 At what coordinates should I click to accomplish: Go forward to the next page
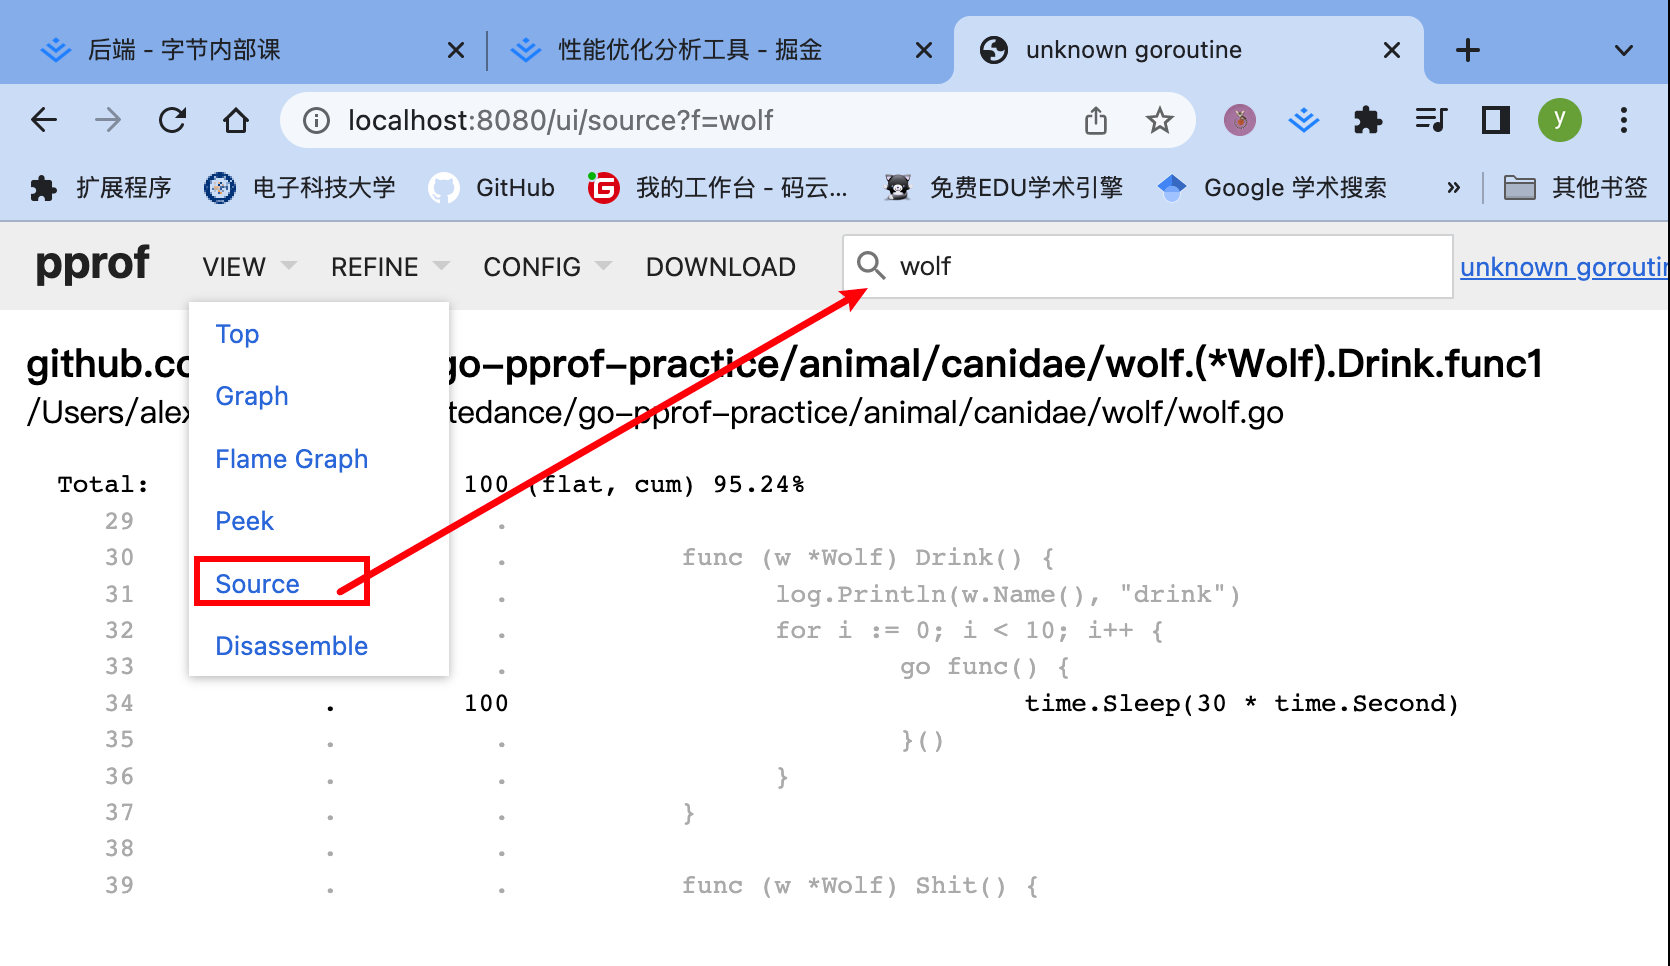(108, 121)
